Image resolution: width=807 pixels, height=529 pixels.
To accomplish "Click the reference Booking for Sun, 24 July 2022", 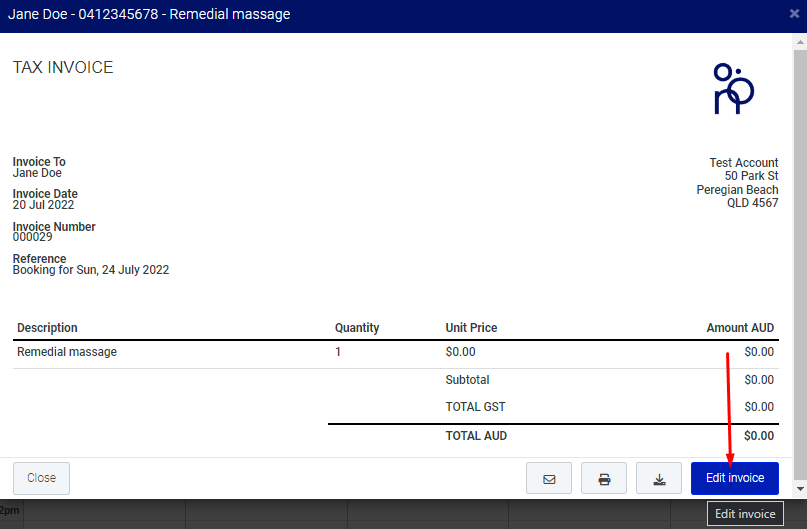I will [91, 270].
